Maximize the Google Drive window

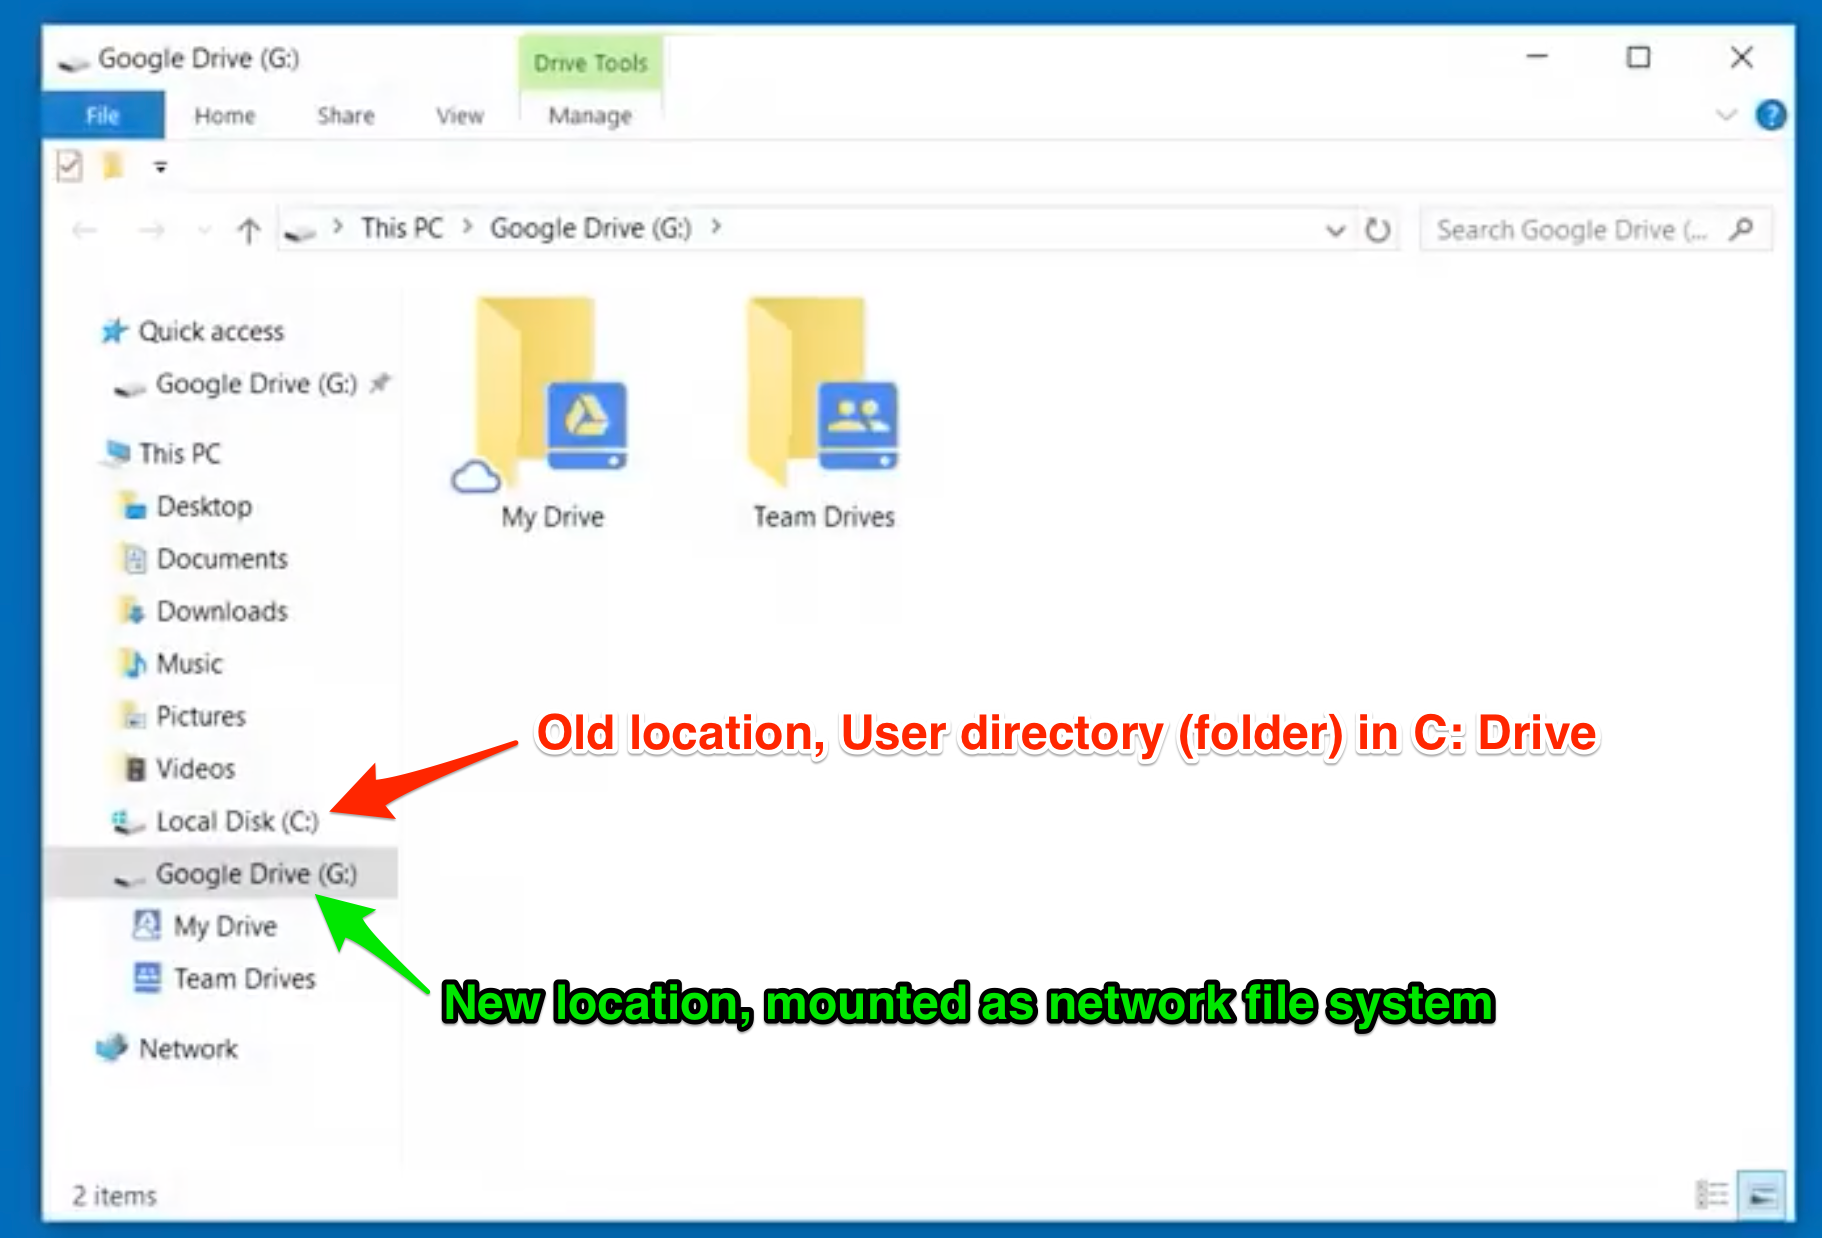pos(1639,58)
